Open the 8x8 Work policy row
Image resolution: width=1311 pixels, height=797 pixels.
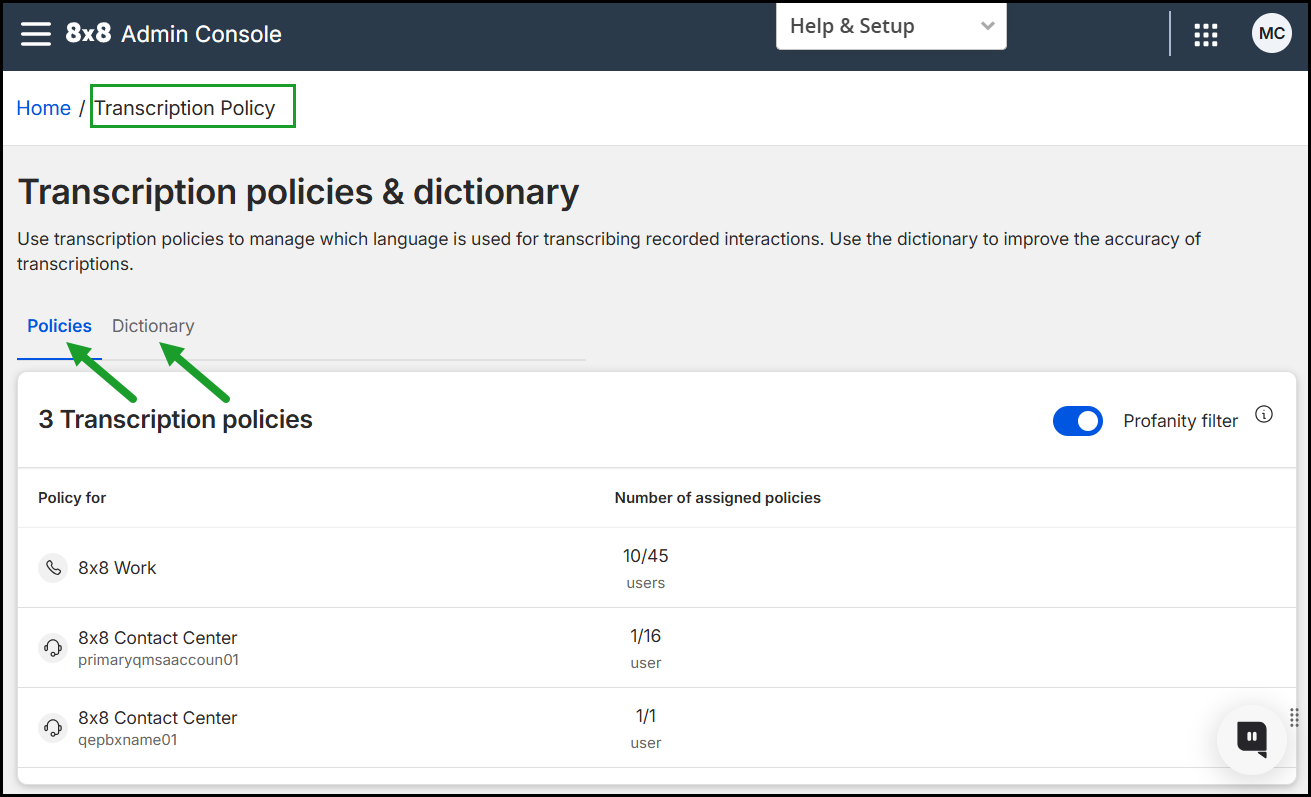[657, 568]
